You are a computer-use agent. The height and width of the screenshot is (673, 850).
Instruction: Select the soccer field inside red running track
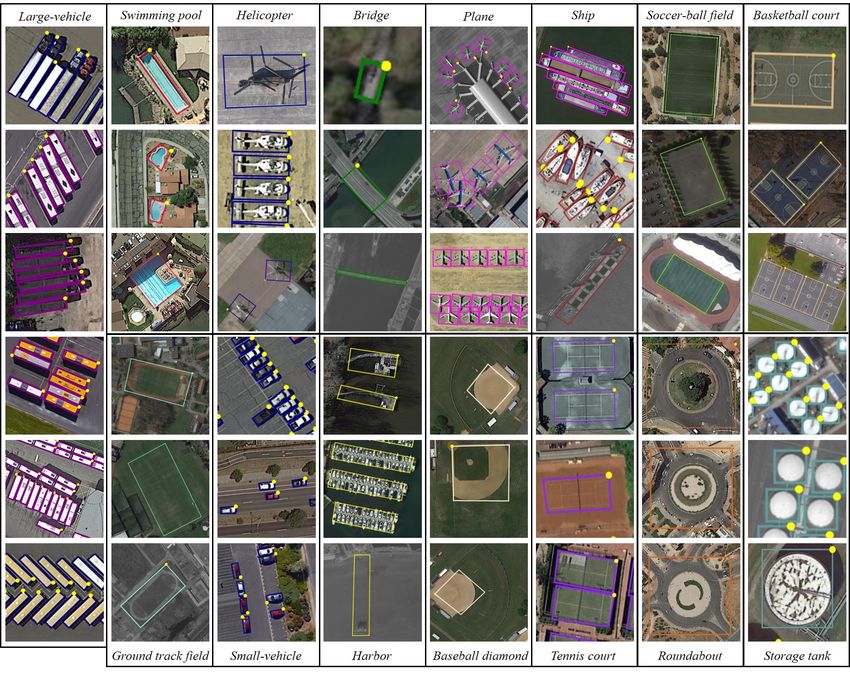(x=691, y=282)
